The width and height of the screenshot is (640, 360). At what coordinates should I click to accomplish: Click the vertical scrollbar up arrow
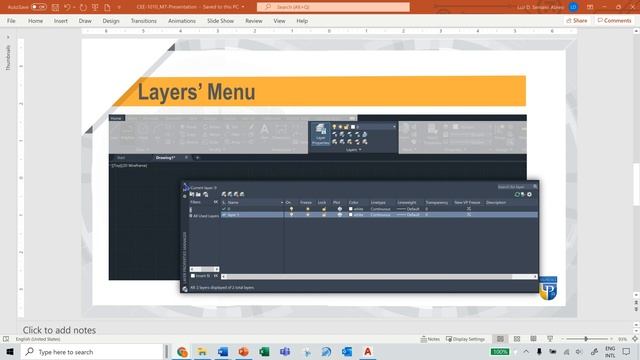point(636,31)
